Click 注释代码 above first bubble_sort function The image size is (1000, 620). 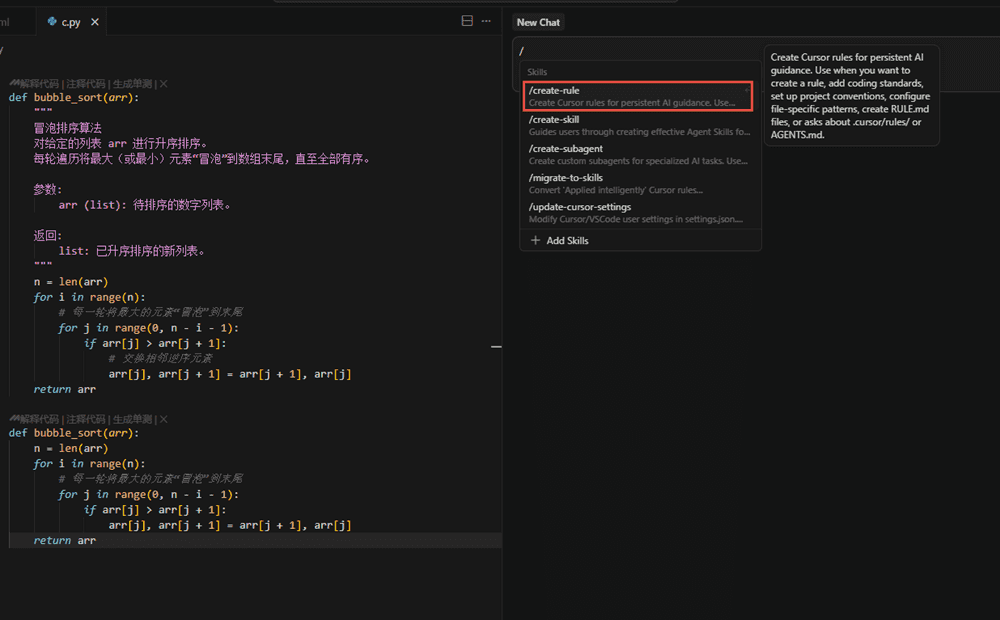(x=86, y=84)
